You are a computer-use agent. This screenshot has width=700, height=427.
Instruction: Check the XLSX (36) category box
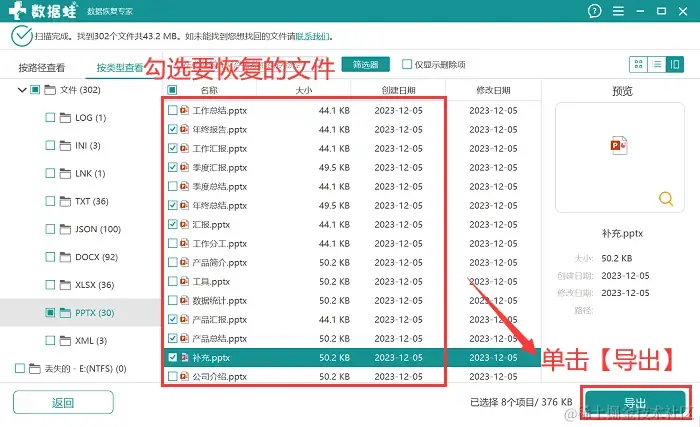(50, 285)
